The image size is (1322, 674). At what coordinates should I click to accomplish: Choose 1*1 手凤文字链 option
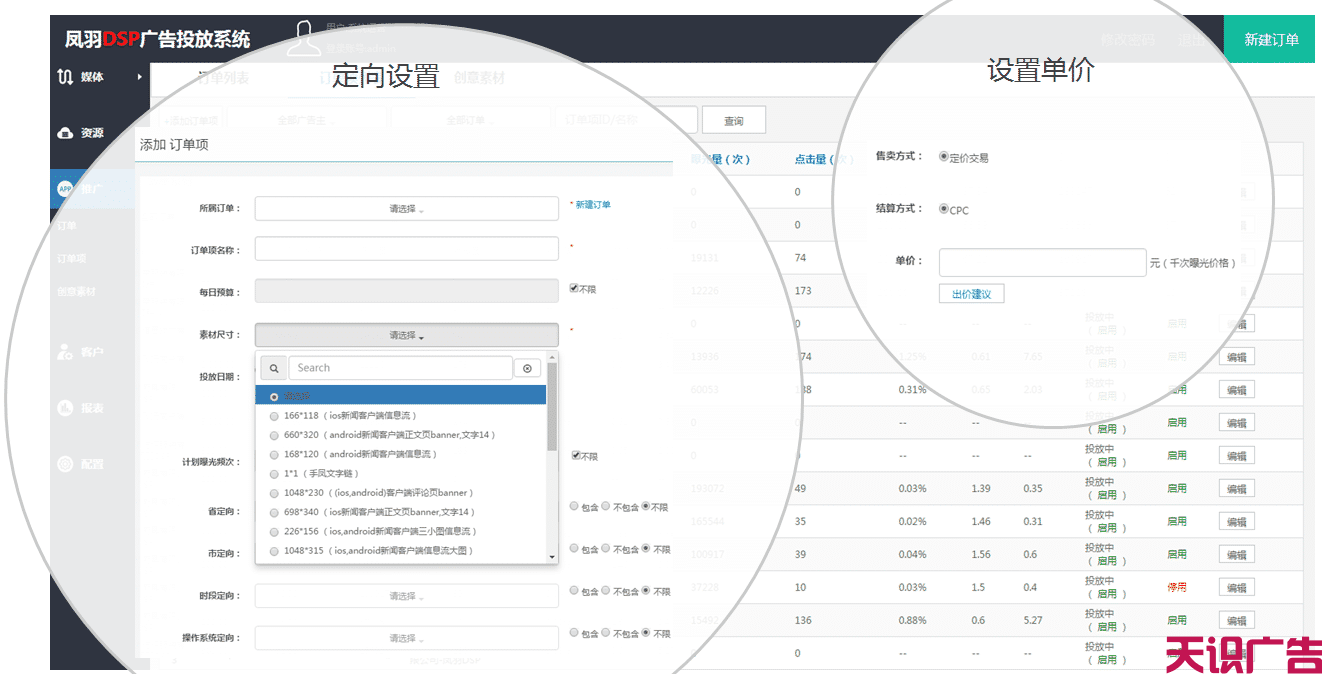(x=400, y=473)
